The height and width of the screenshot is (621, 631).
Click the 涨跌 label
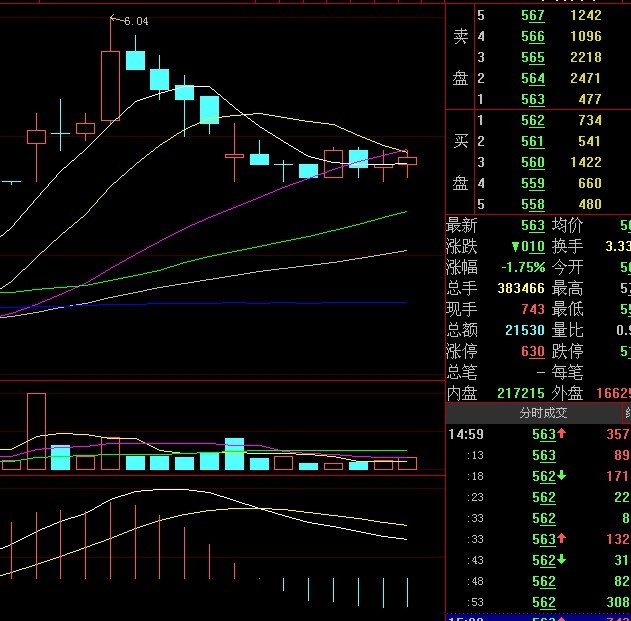click(x=462, y=246)
